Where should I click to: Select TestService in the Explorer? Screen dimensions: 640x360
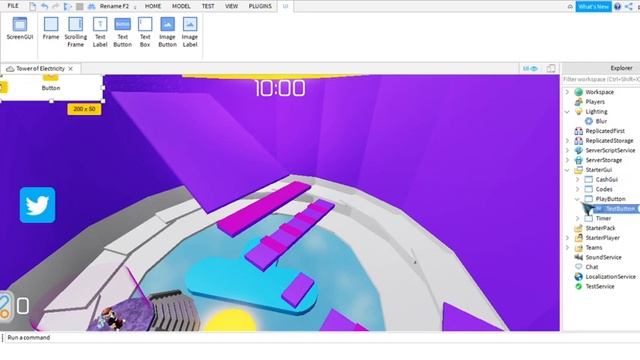click(x=600, y=287)
